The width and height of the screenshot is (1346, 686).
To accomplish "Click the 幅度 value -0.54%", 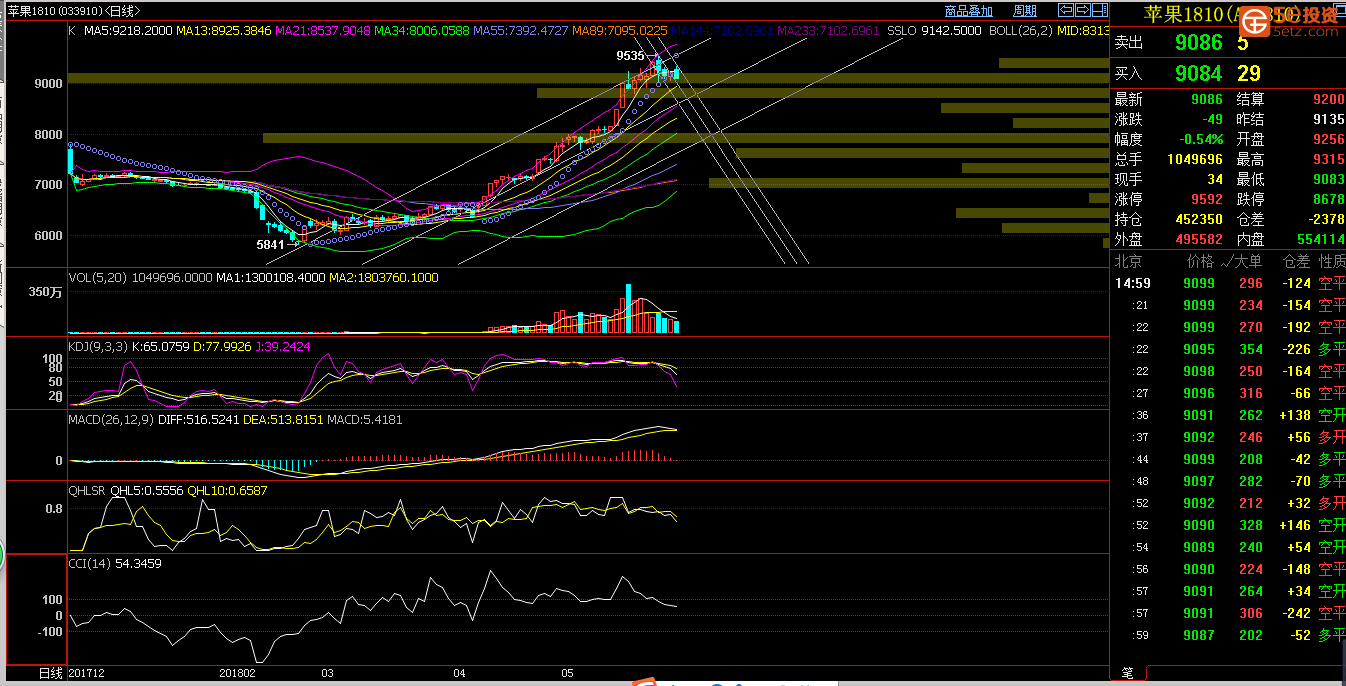I will (1201, 139).
